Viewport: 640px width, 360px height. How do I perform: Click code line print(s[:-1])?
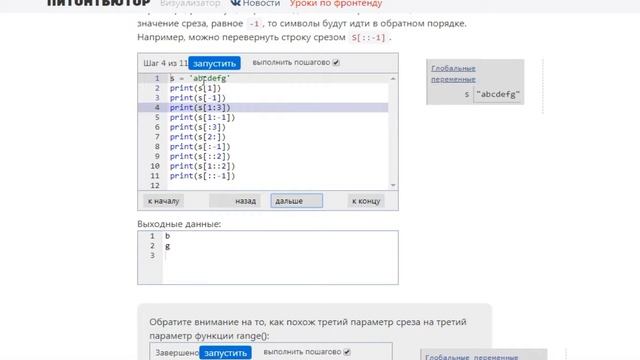[x=200, y=147]
